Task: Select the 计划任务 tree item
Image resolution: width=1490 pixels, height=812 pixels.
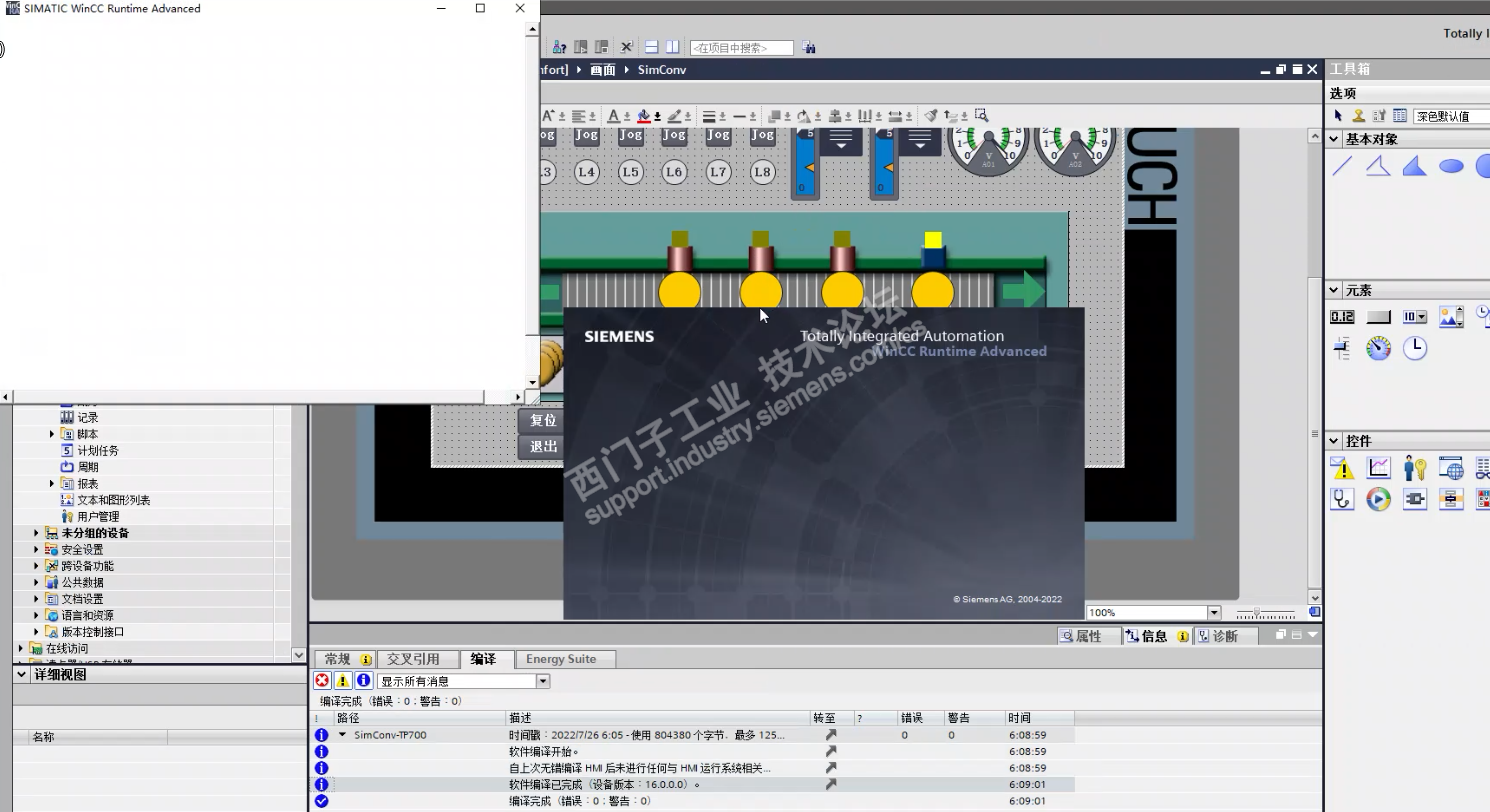Action: coord(97,451)
